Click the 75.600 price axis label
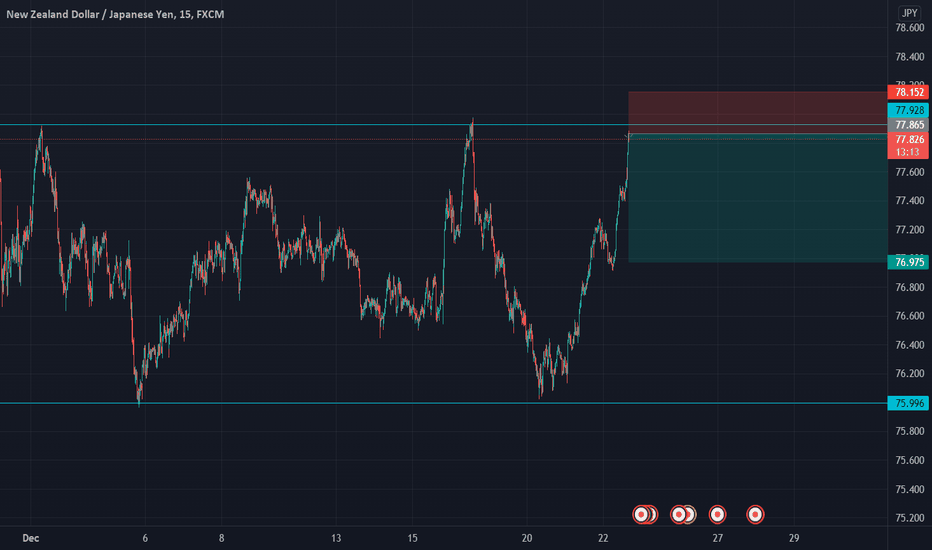932x550 pixels. pos(909,460)
